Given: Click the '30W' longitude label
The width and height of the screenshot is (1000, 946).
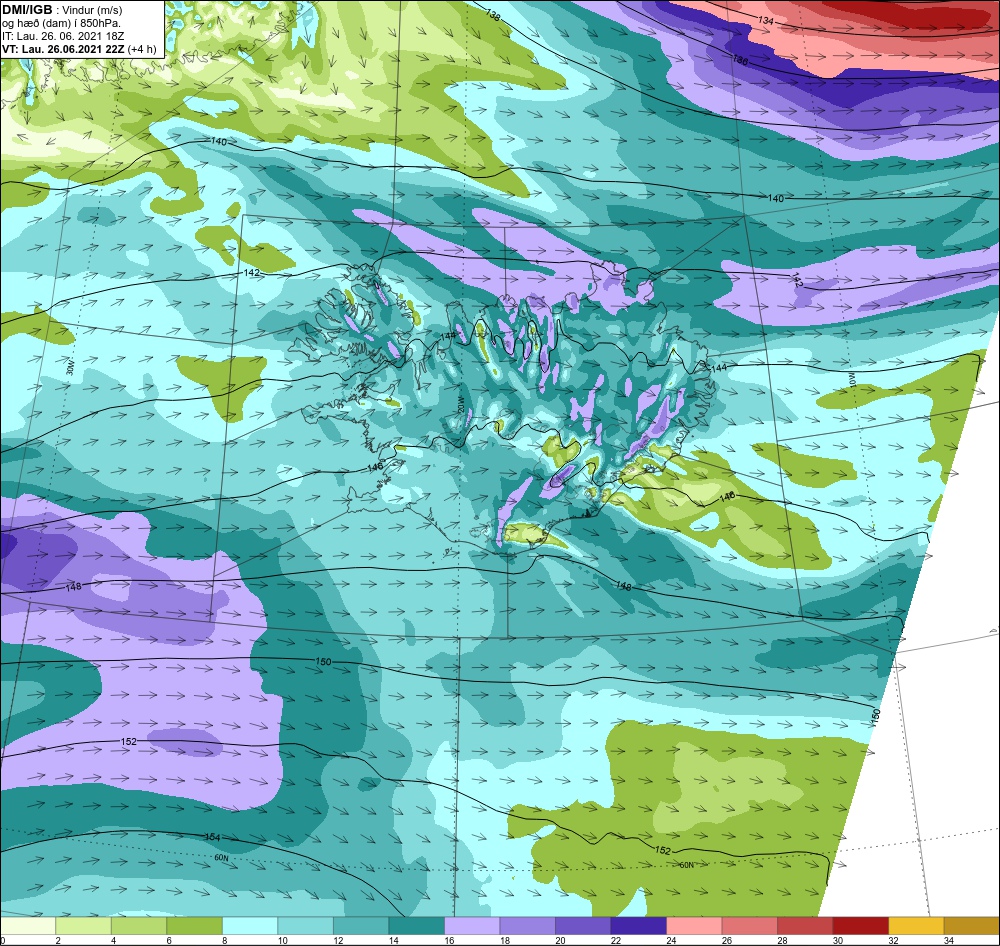Looking at the screenshot, I should (x=70, y=369).
